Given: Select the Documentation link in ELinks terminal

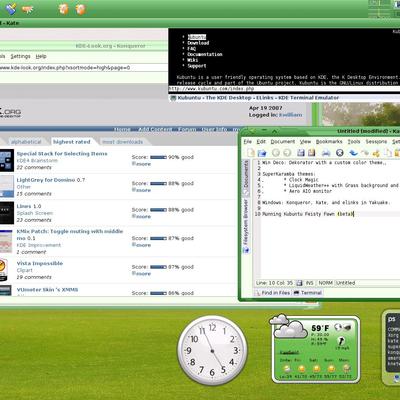Looking at the screenshot, I should click(205, 54).
